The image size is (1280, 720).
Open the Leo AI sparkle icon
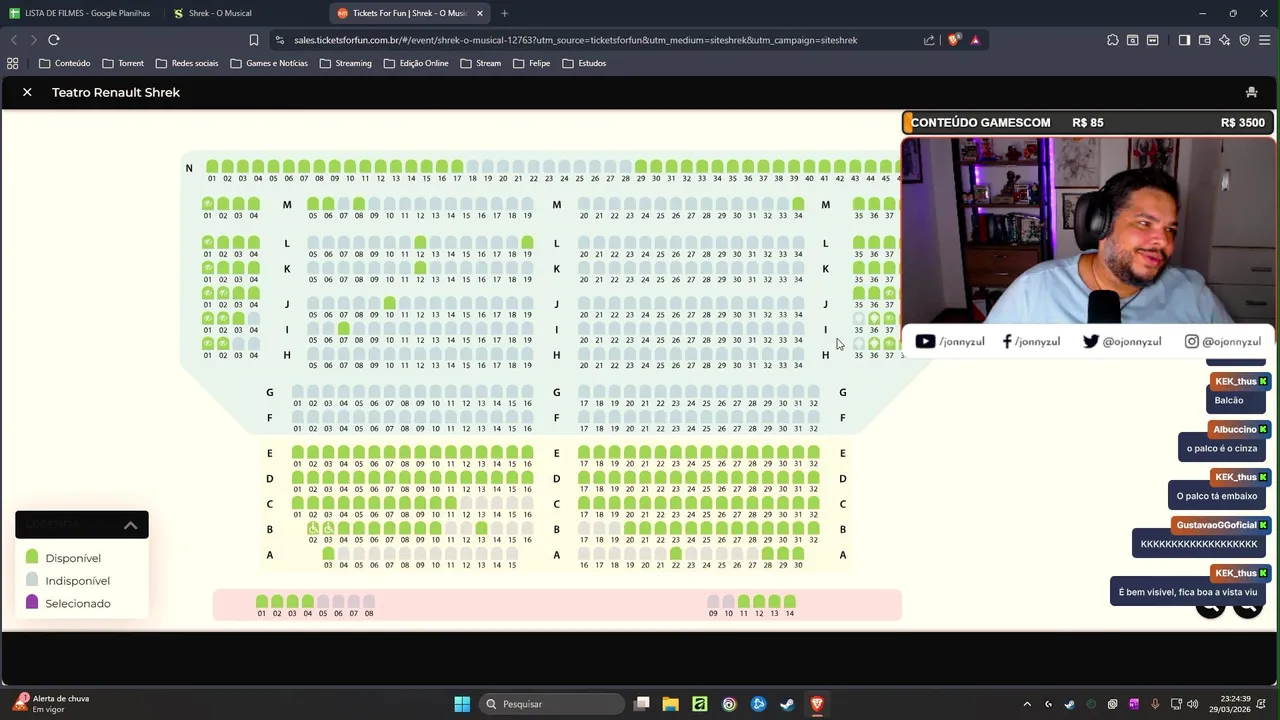pyautogui.click(x=1224, y=40)
